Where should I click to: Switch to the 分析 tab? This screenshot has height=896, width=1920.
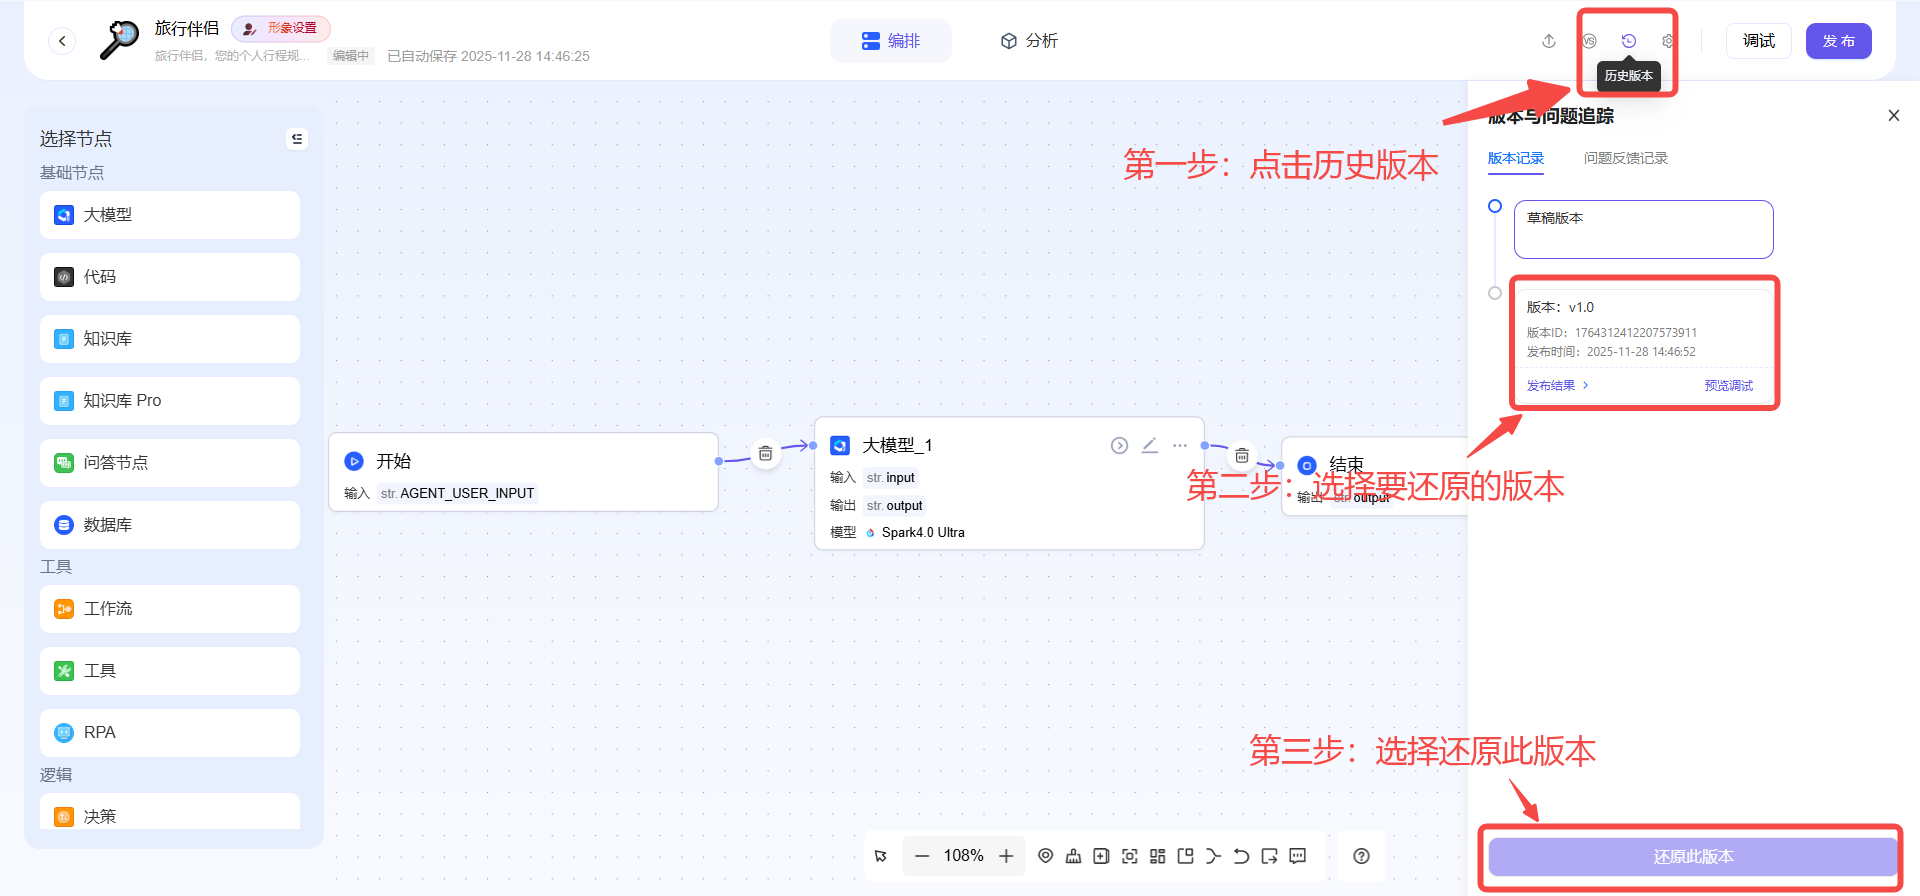1029,41
